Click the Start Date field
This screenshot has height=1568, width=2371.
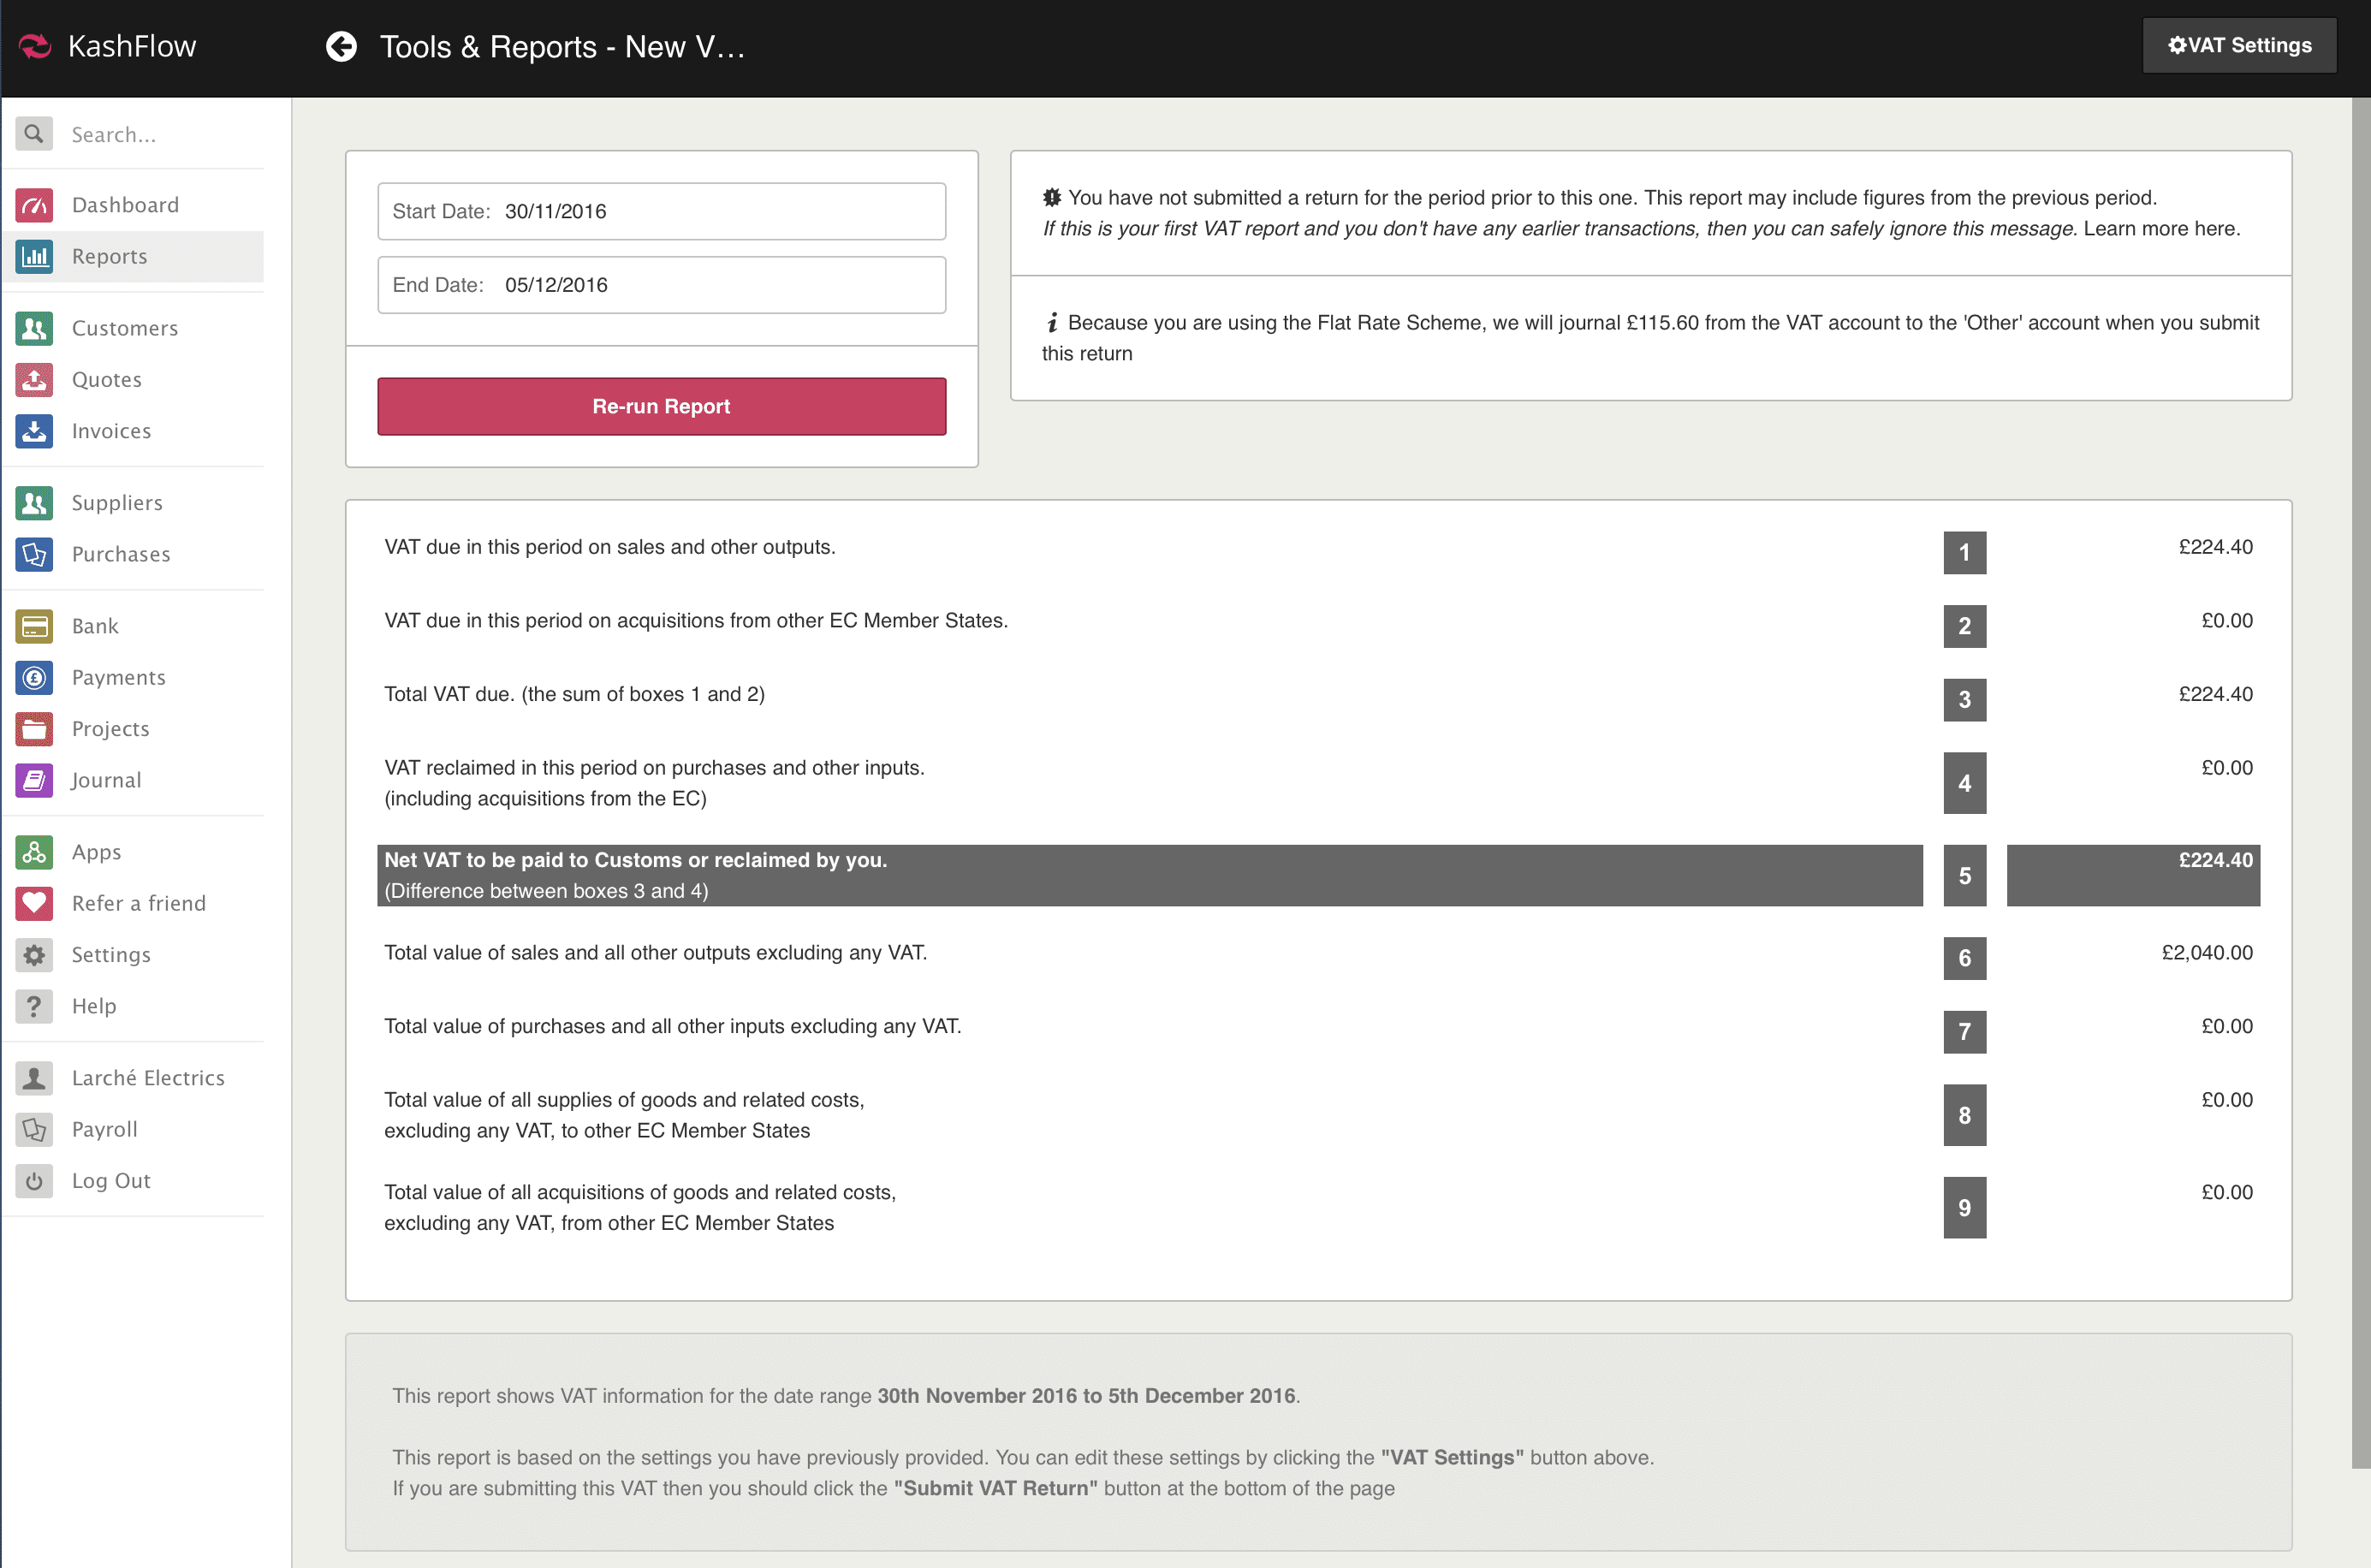661,211
